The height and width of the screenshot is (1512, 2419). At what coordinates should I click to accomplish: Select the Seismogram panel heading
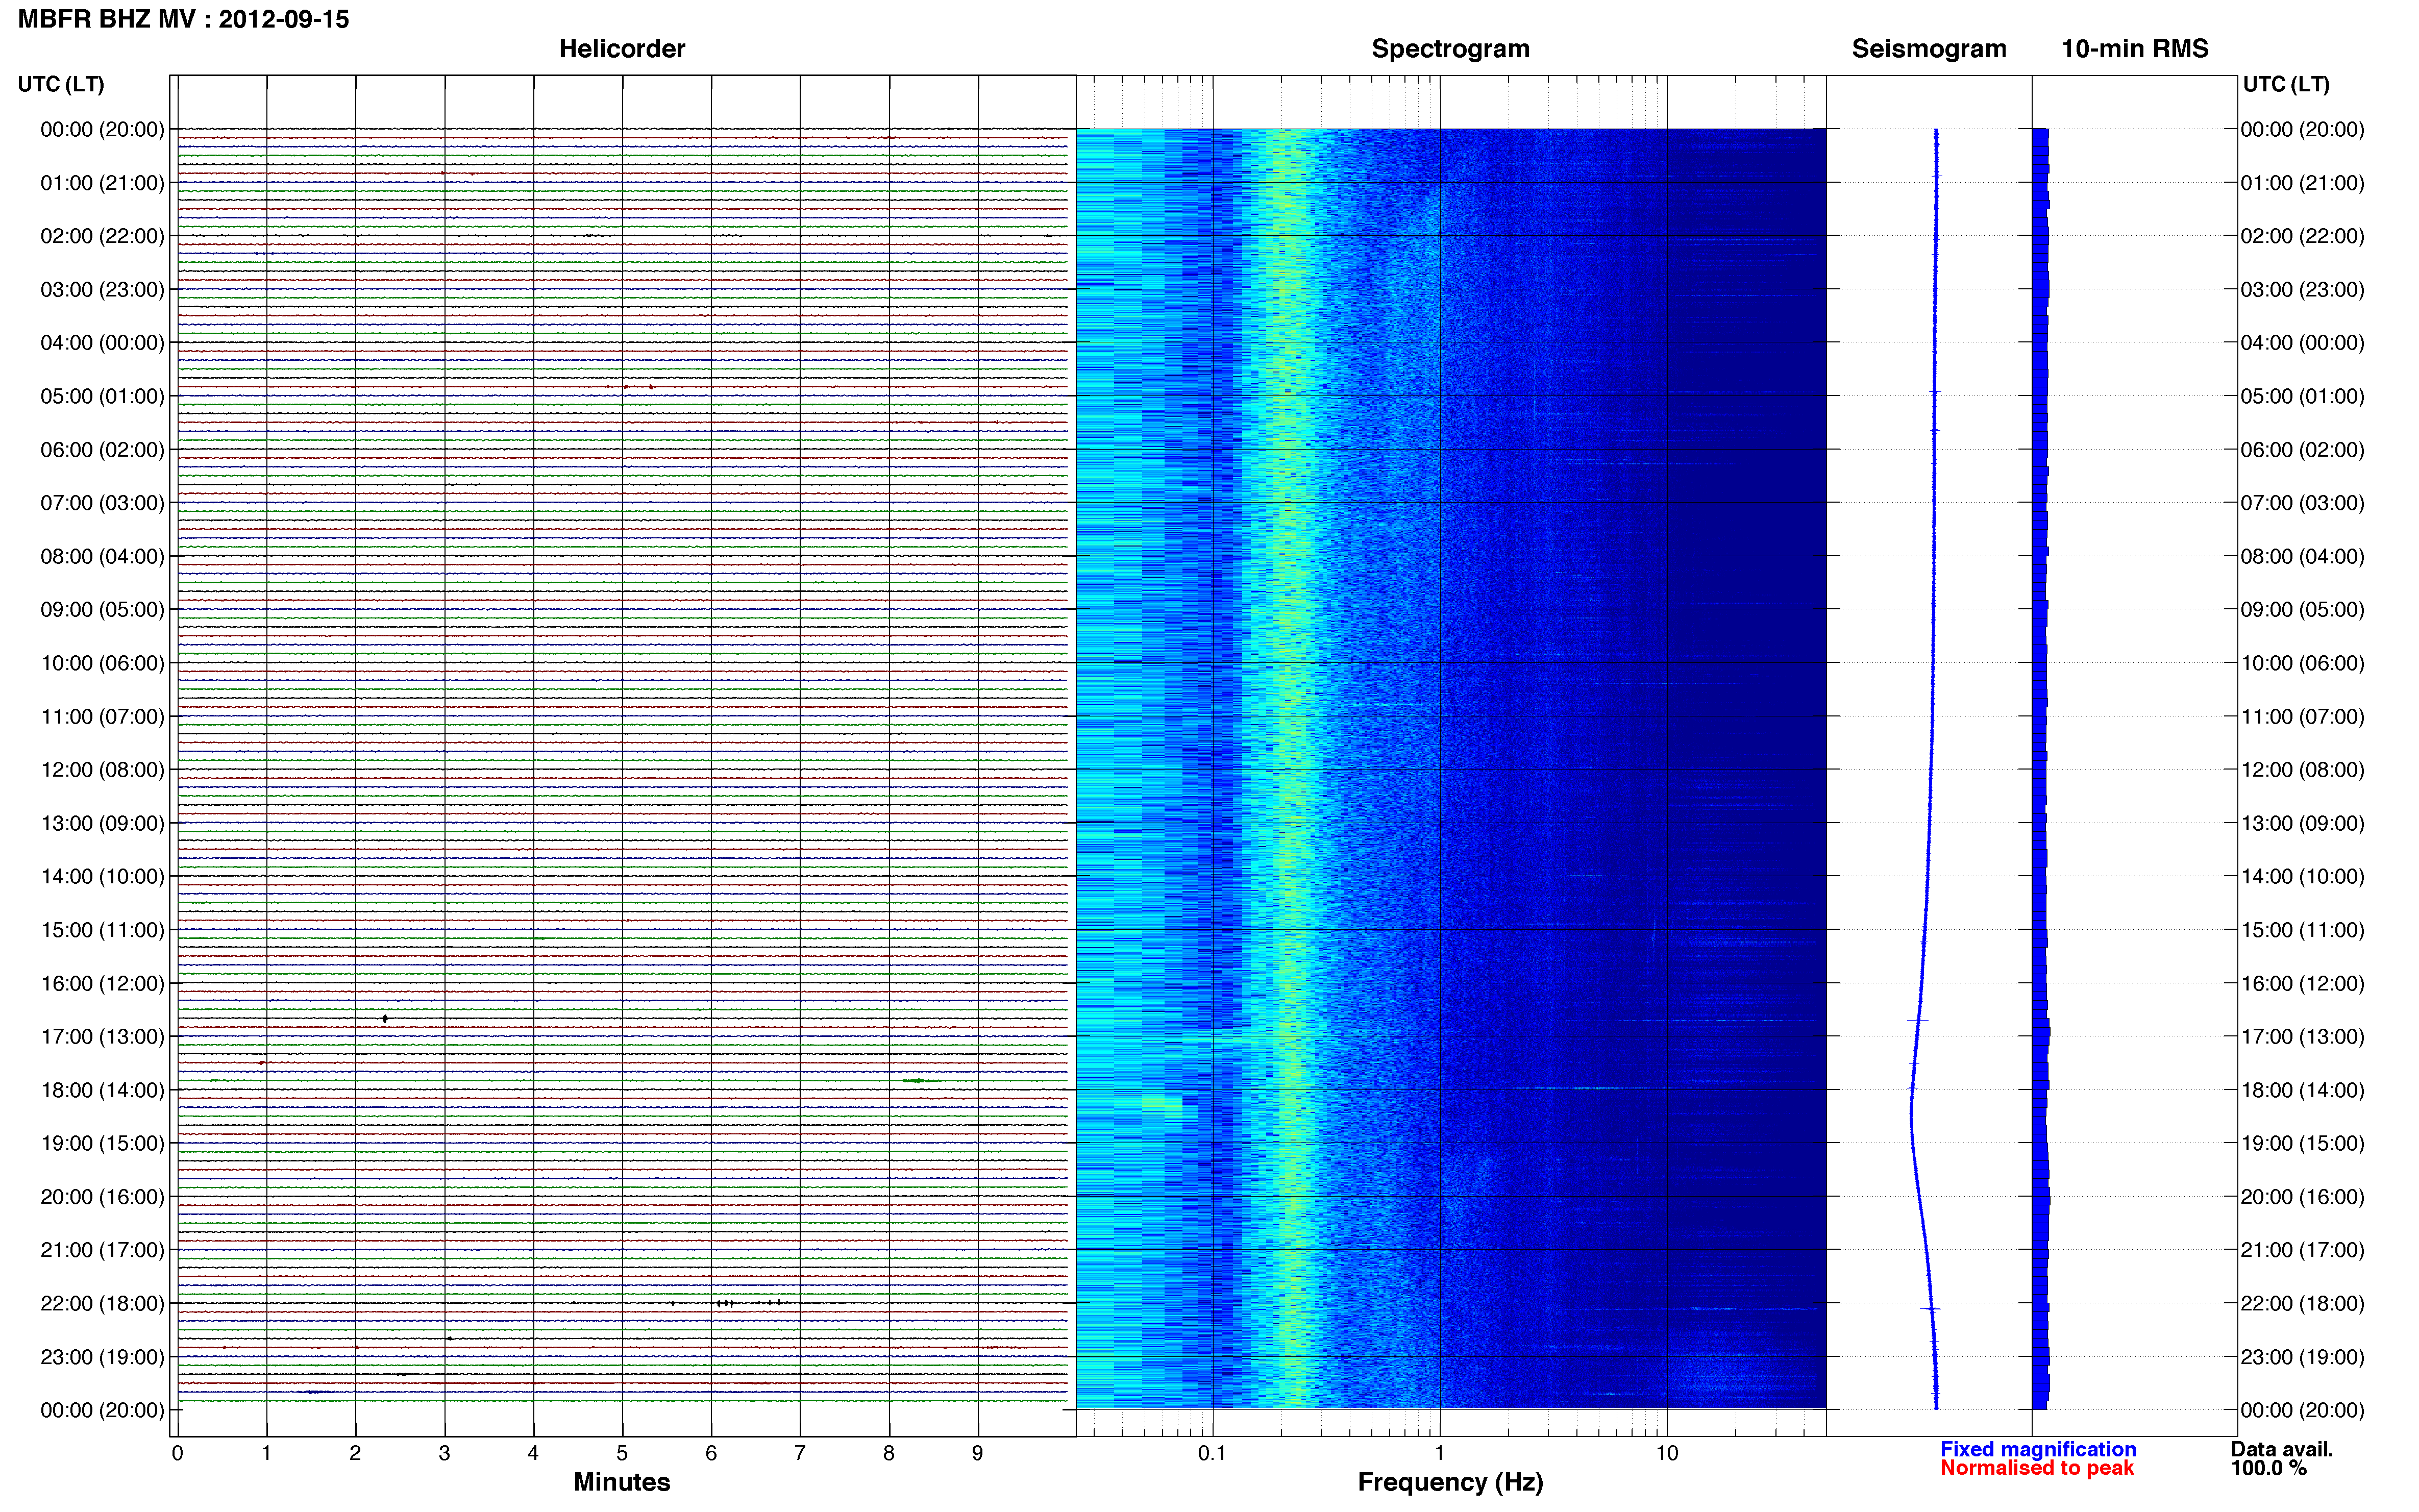point(1928,49)
